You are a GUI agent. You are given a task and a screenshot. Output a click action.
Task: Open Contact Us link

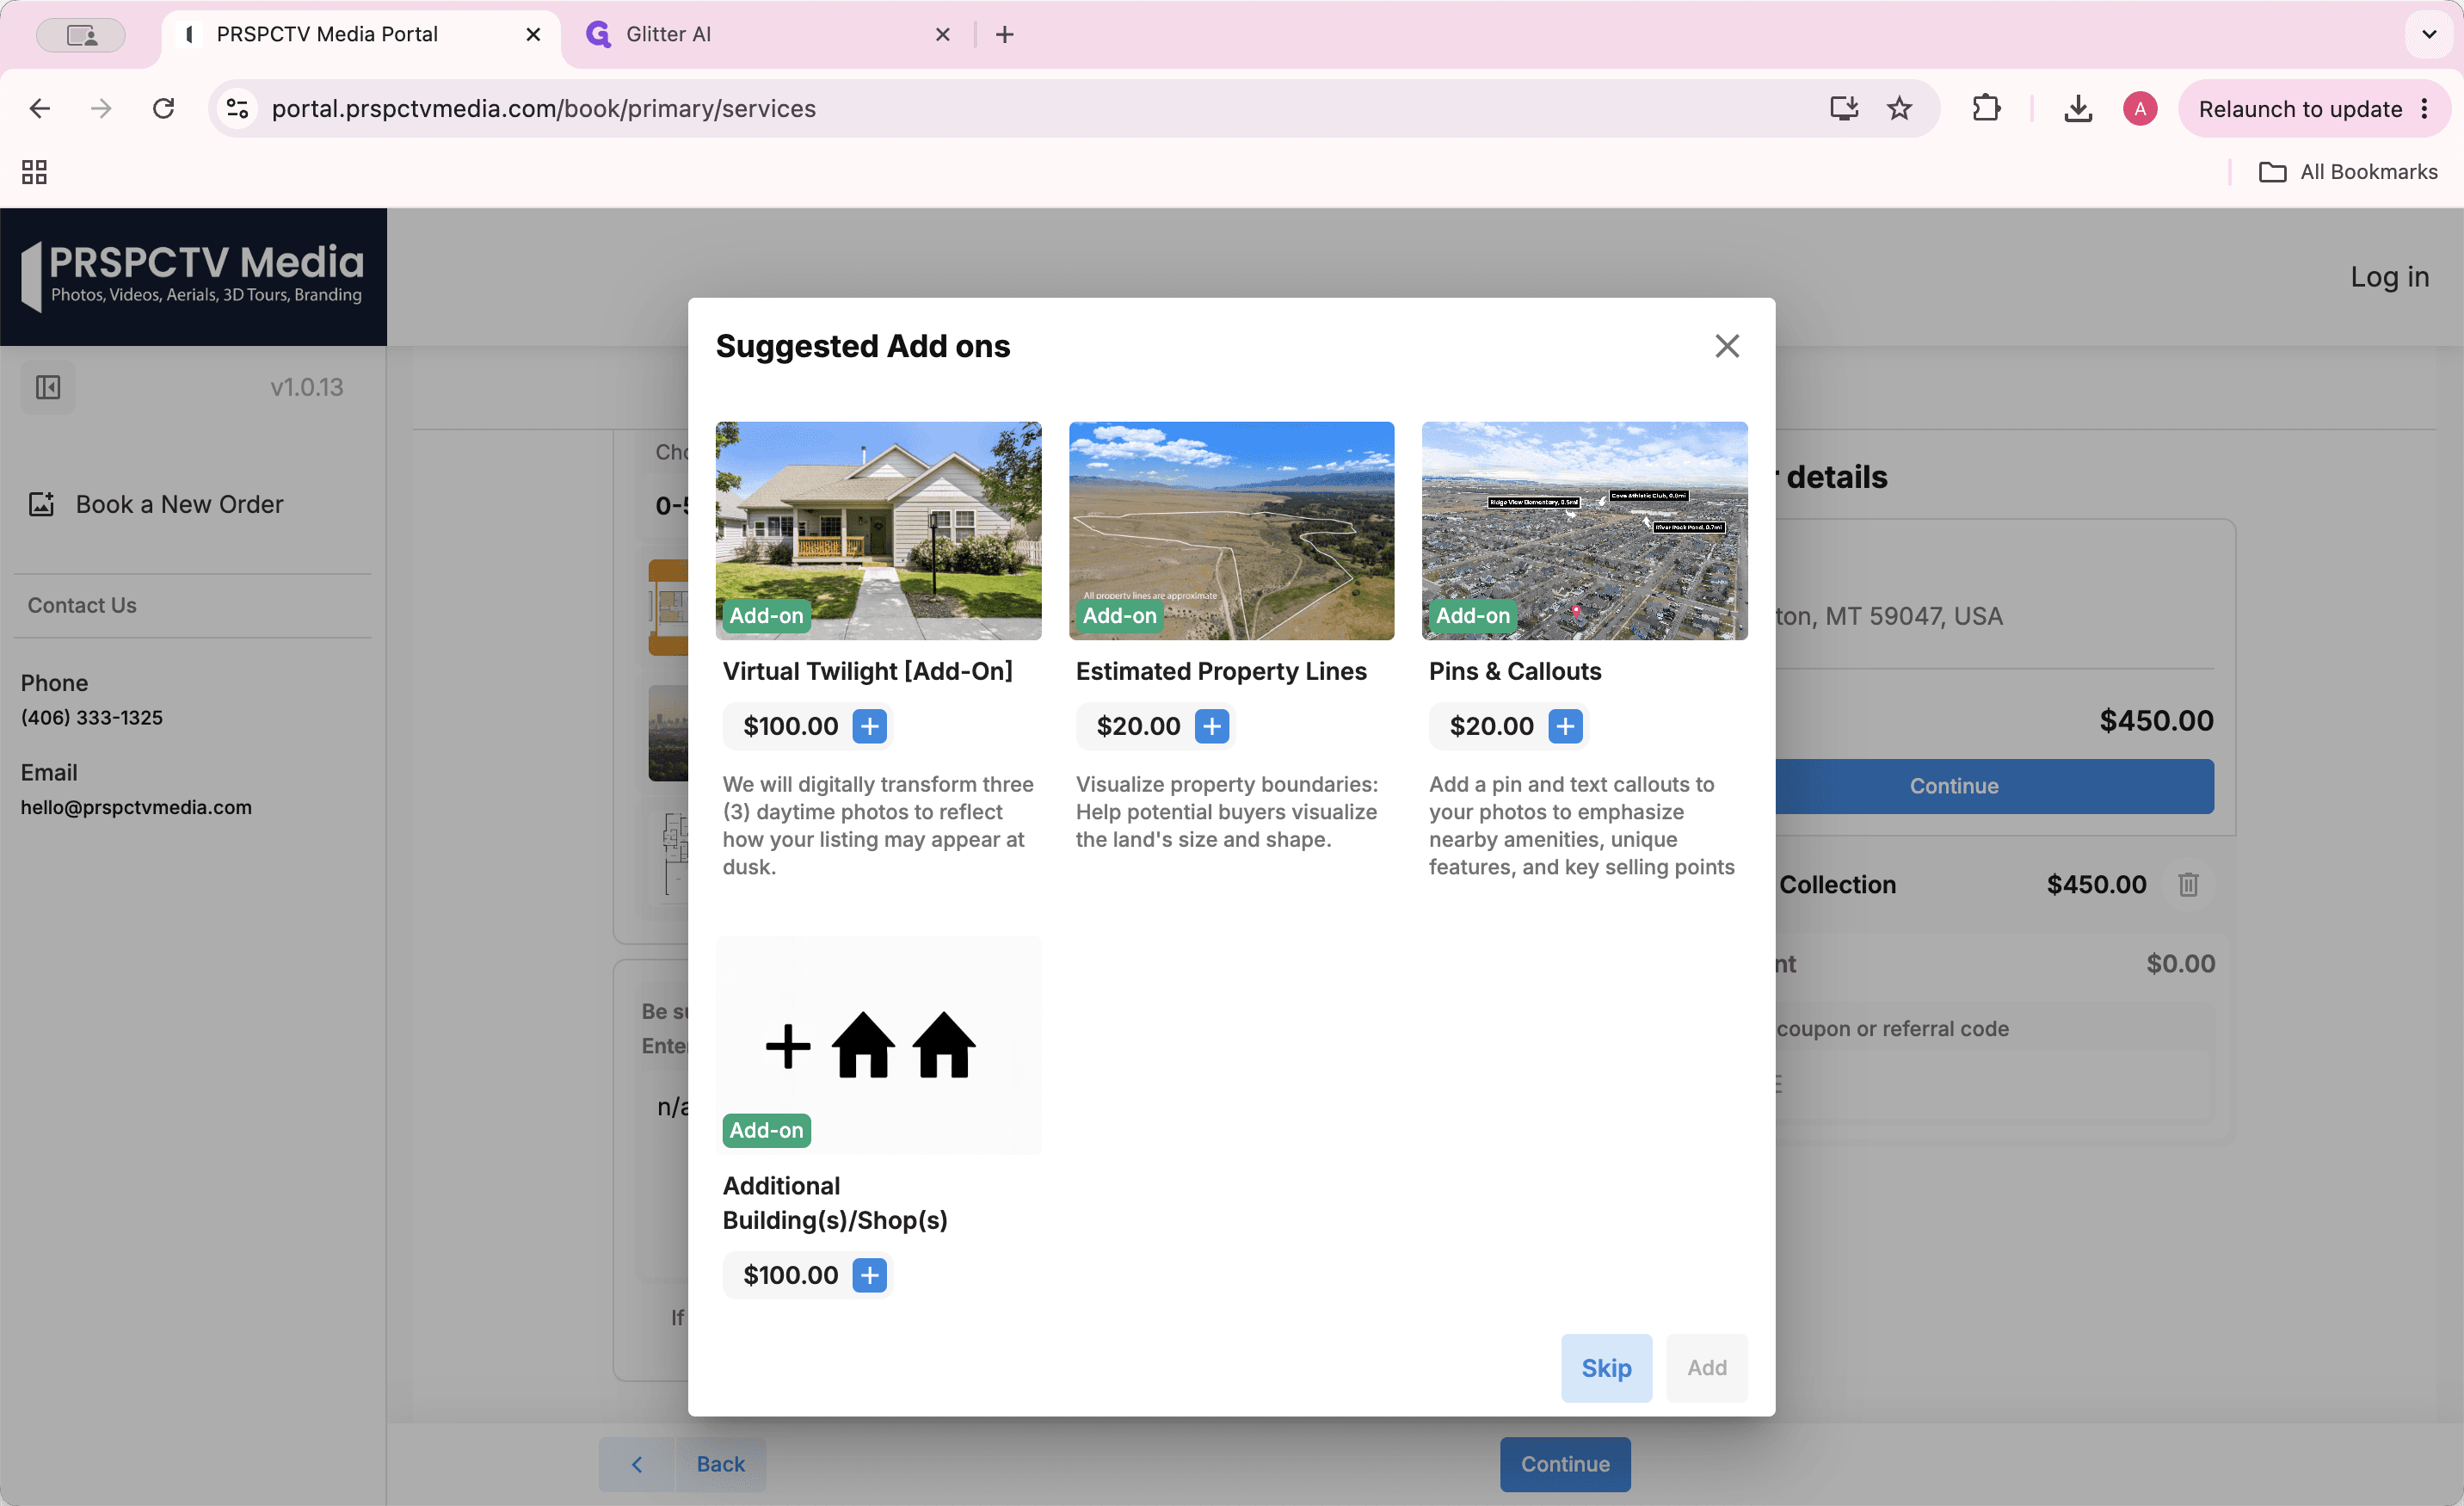coord(82,605)
